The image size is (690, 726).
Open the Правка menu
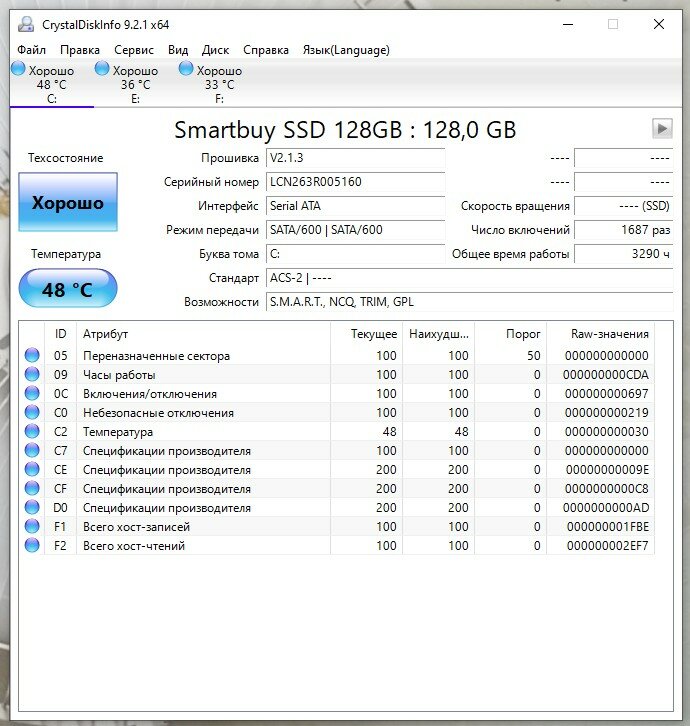tap(80, 50)
